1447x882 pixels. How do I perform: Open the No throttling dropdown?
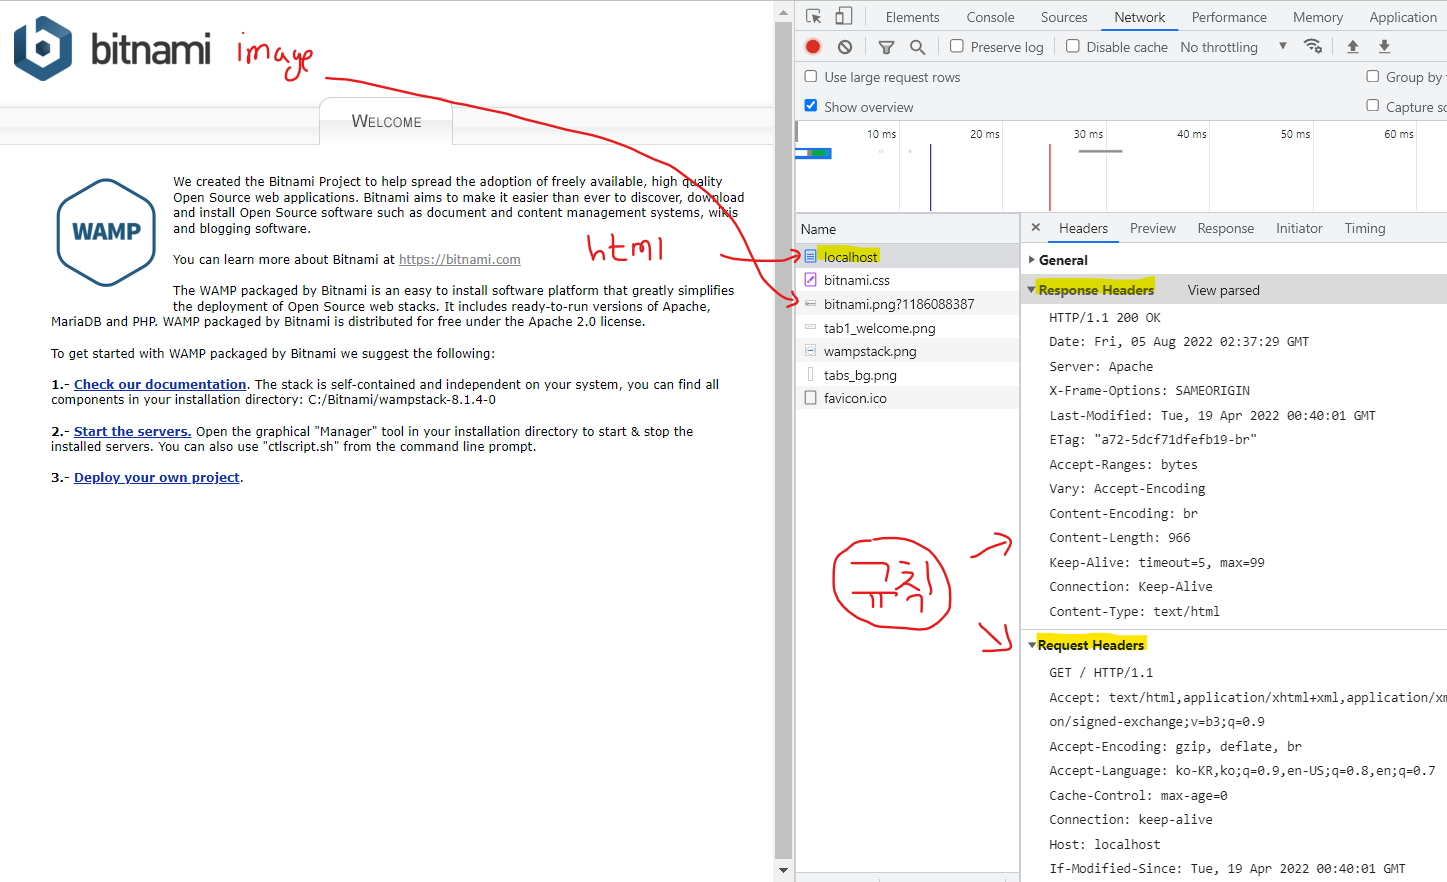(1234, 47)
